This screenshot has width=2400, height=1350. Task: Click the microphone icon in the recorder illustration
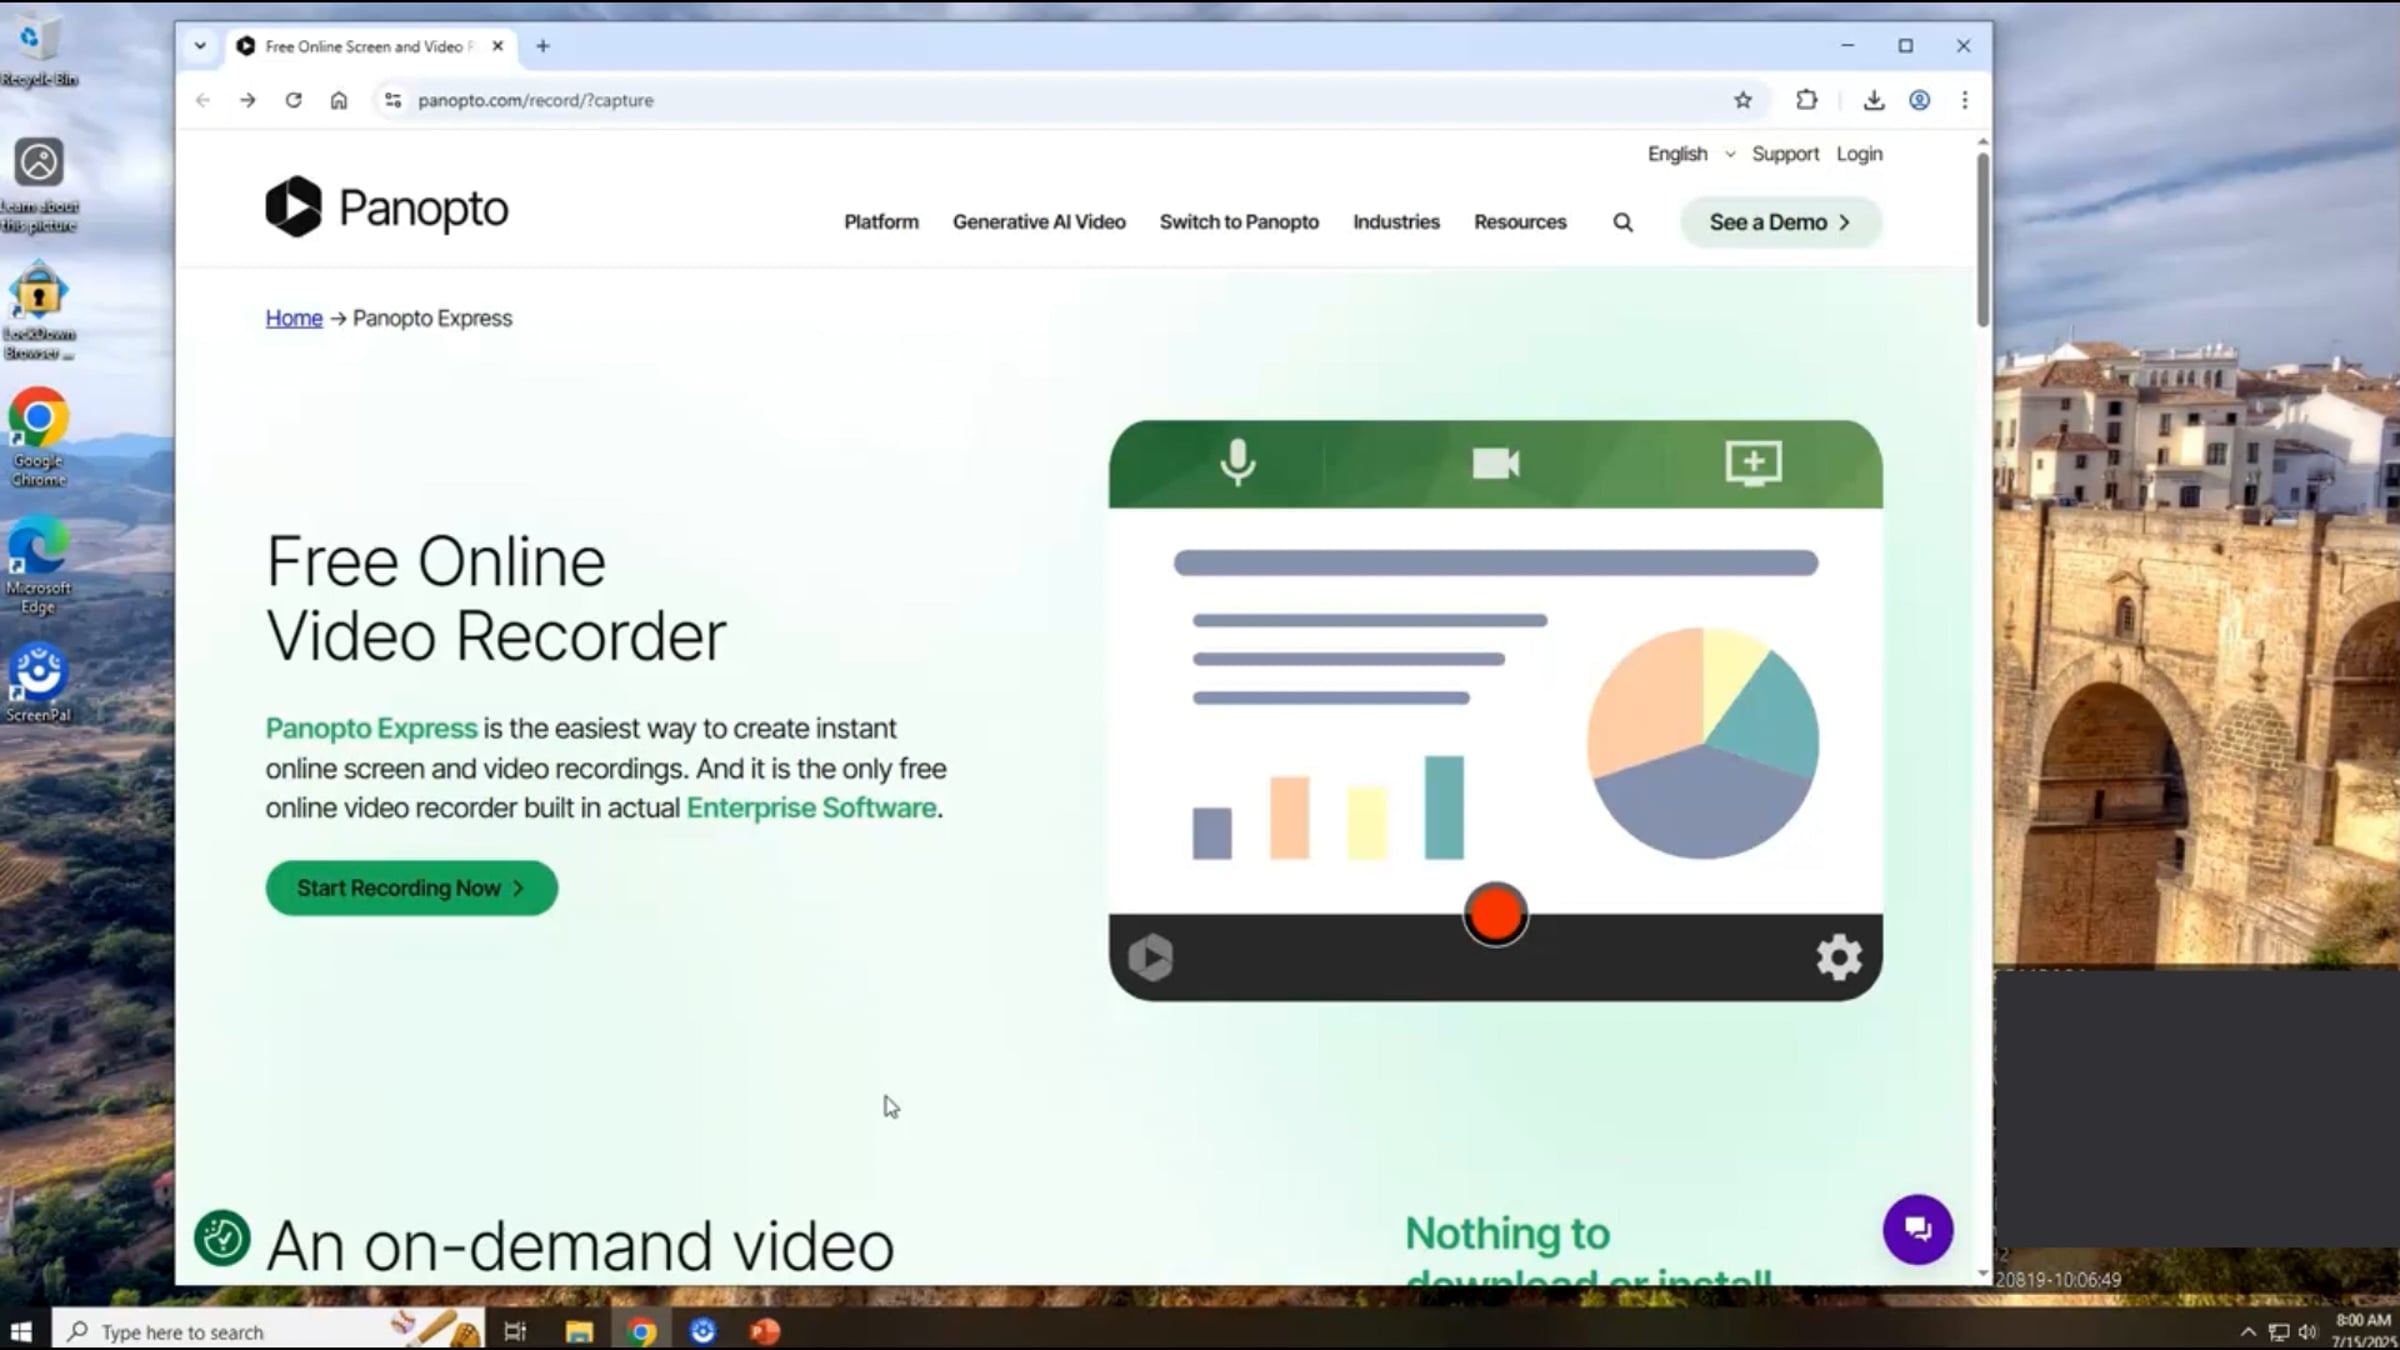(x=1237, y=463)
